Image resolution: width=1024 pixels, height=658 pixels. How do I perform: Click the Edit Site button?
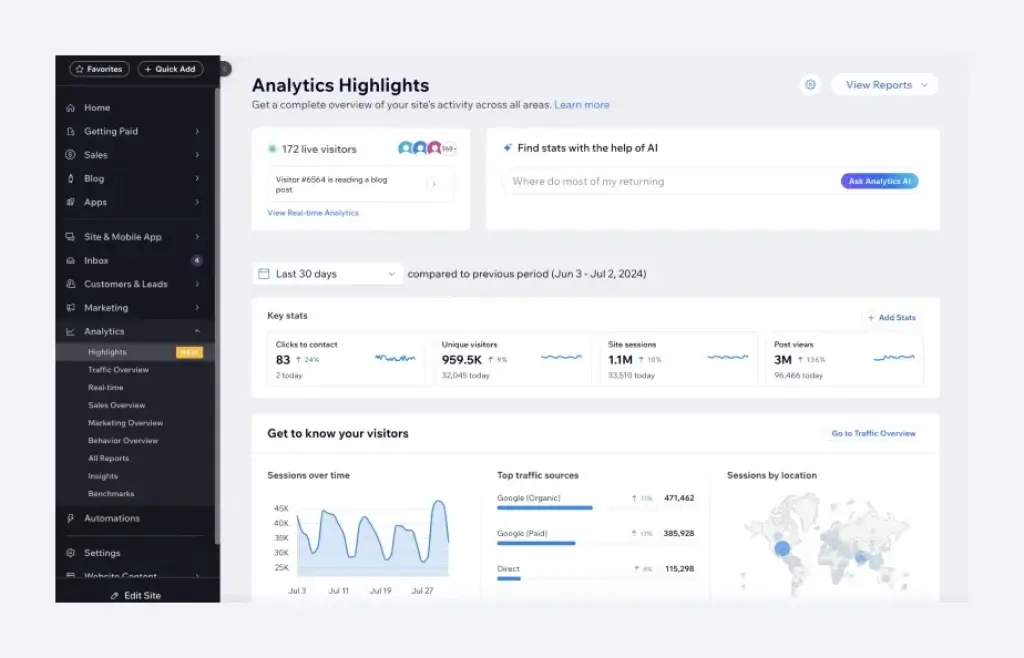coord(136,595)
